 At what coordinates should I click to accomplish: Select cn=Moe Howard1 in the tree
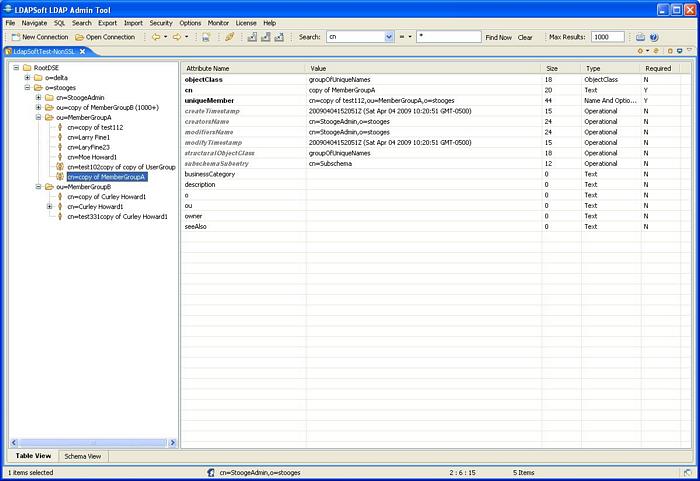(91, 157)
